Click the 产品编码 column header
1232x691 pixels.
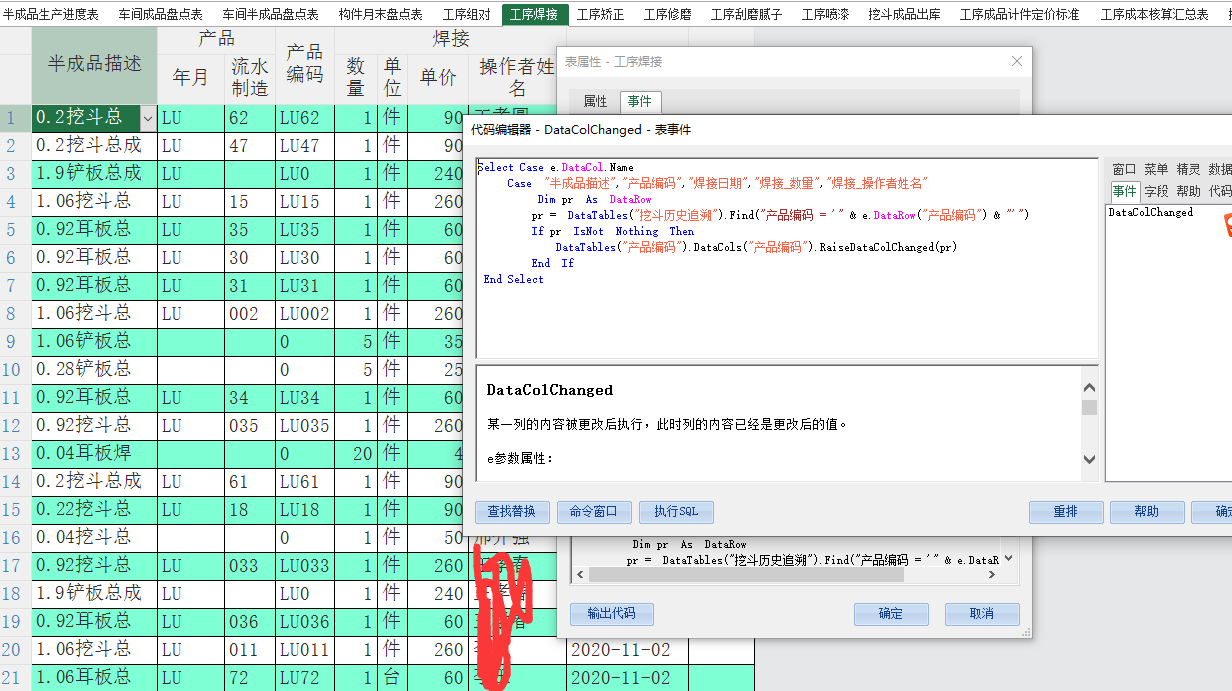pos(305,64)
